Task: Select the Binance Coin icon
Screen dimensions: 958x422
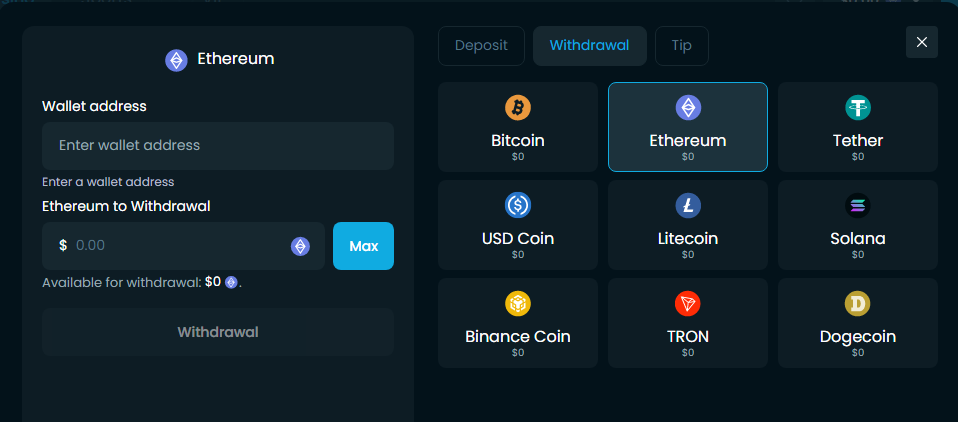Action: (518, 303)
